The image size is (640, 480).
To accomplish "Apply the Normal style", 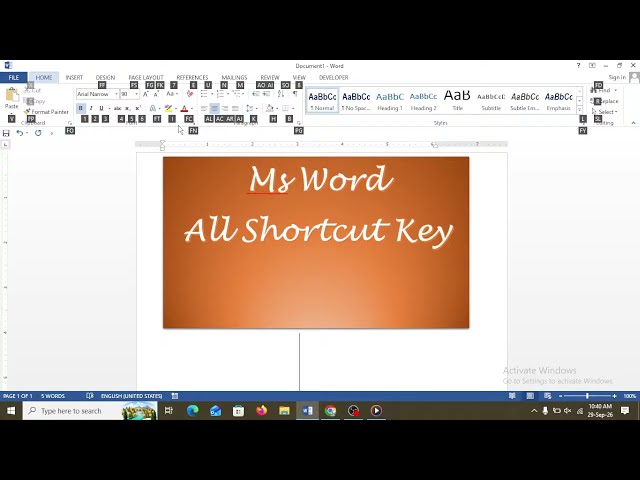I will [322, 100].
